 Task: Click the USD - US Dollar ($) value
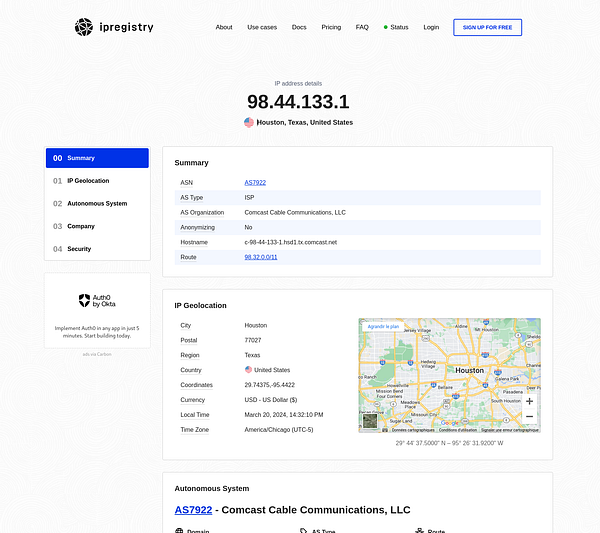[x=271, y=400]
